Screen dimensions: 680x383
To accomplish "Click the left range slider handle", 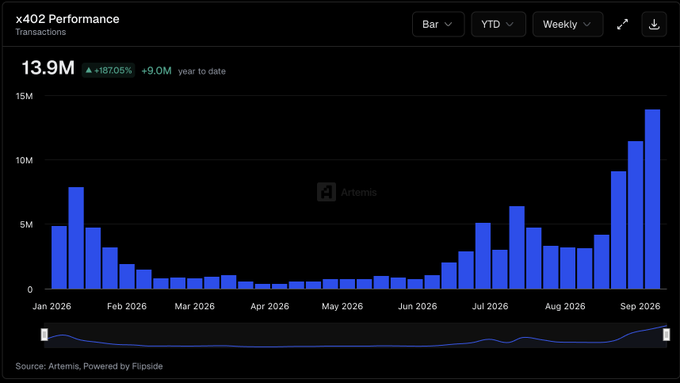I will click(44, 334).
